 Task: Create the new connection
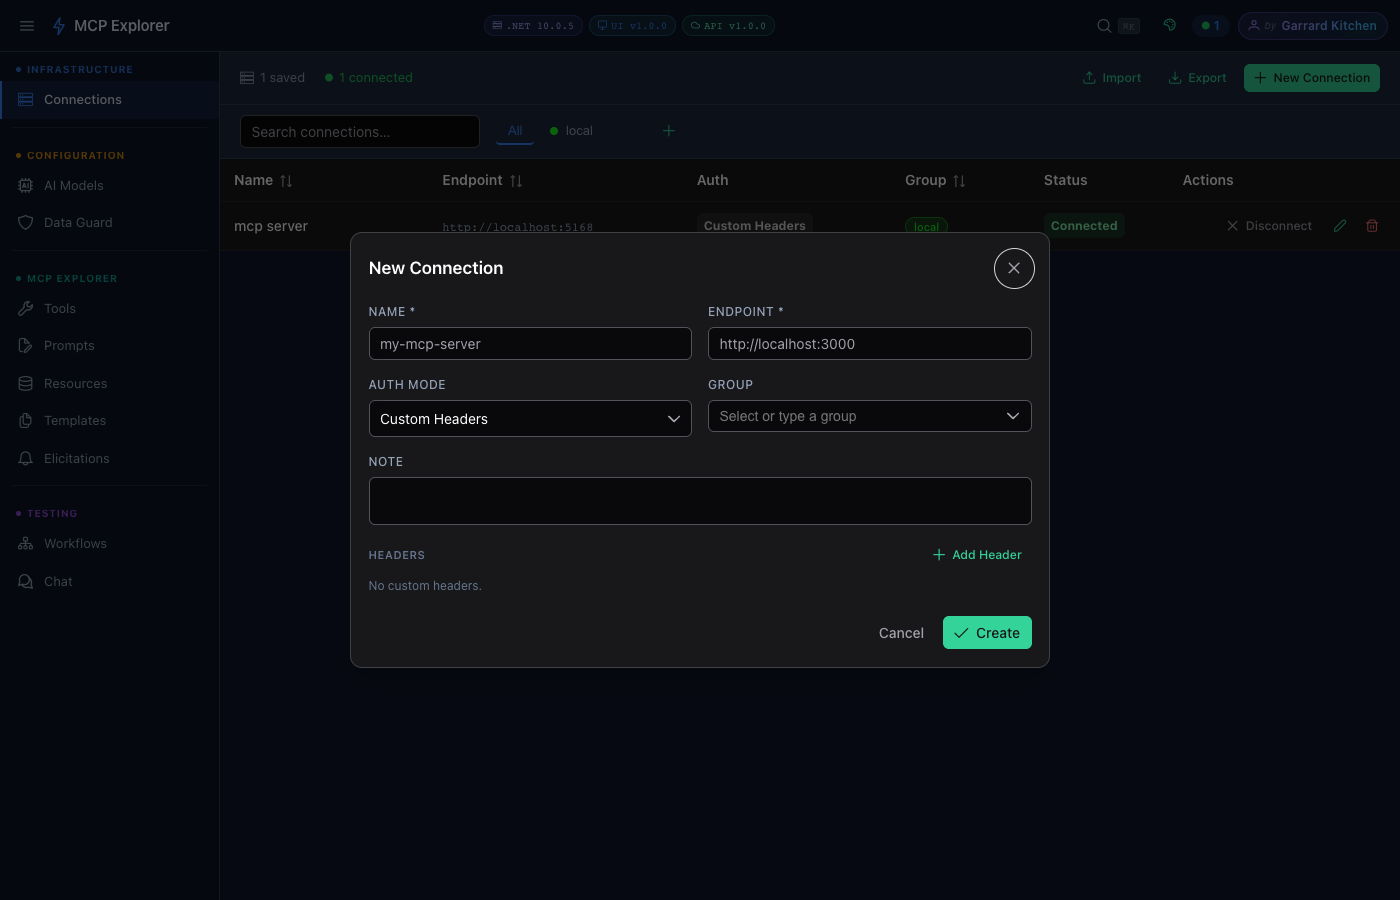(x=987, y=632)
